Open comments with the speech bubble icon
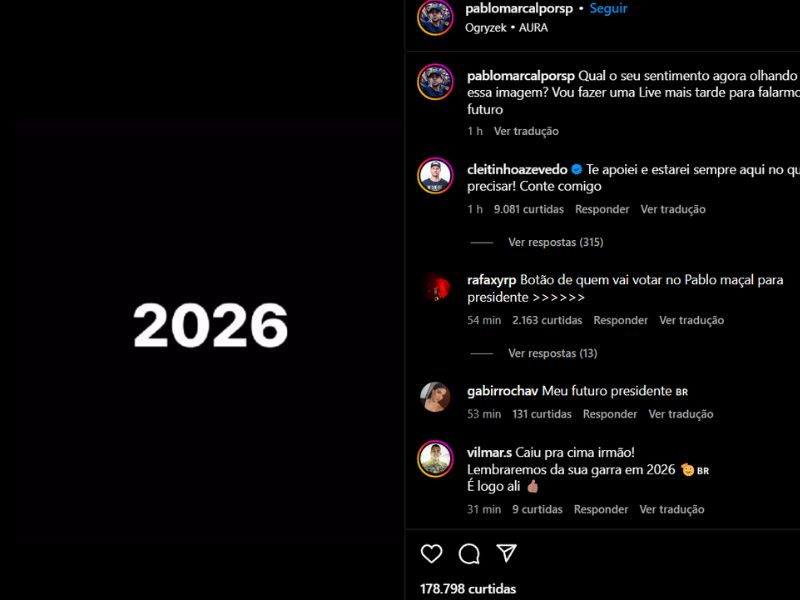This screenshot has width=800, height=600. coord(469,554)
